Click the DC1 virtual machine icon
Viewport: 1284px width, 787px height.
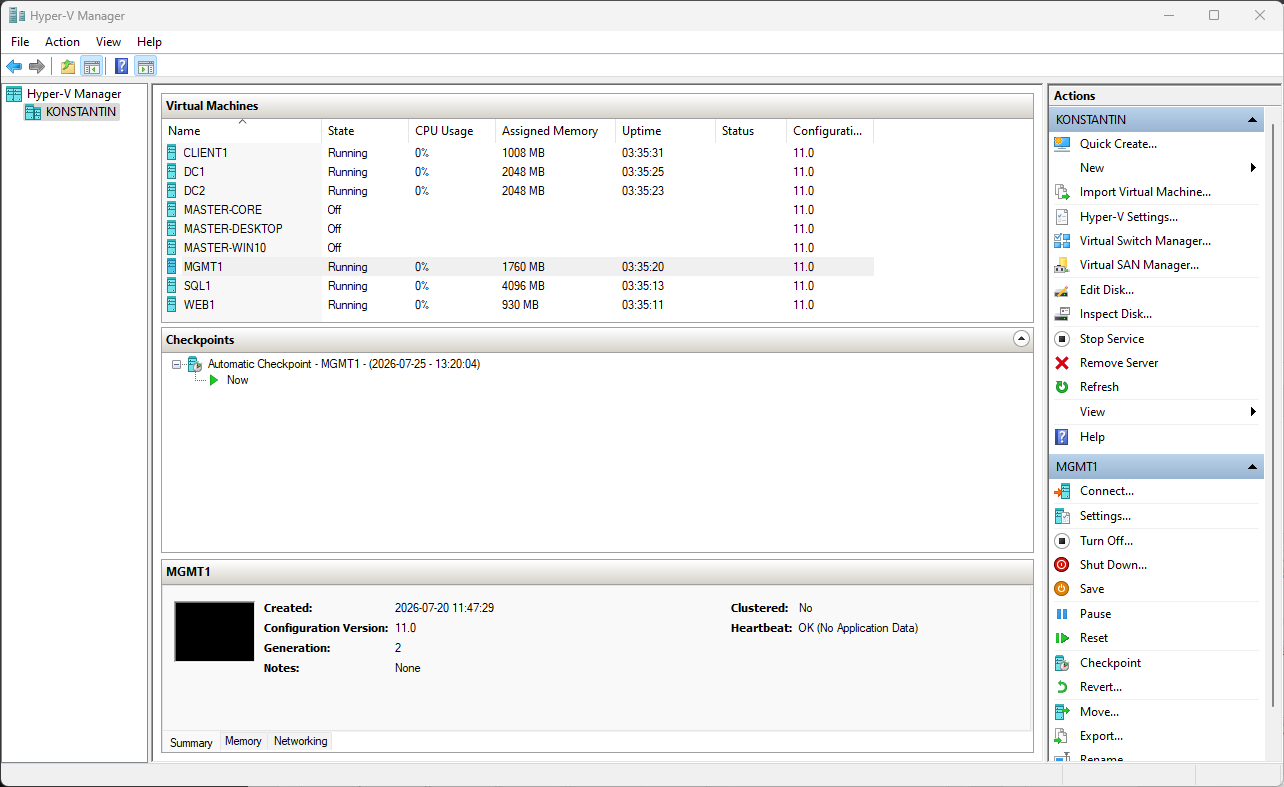tap(172, 172)
